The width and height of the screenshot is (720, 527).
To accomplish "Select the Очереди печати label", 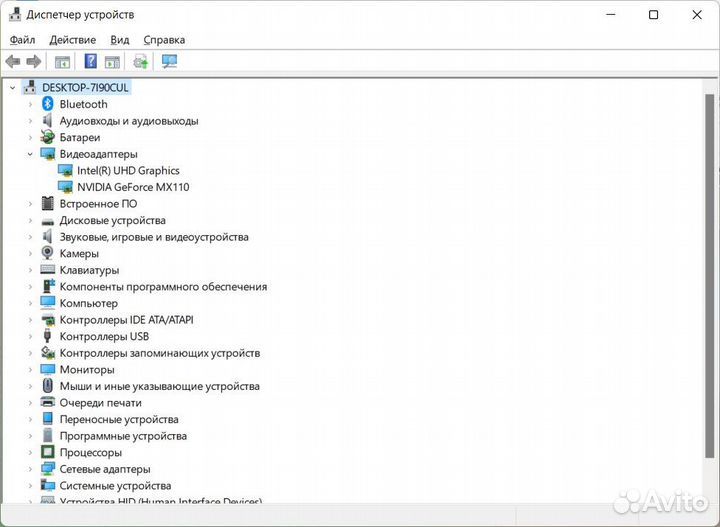I will click(x=101, y=403).
